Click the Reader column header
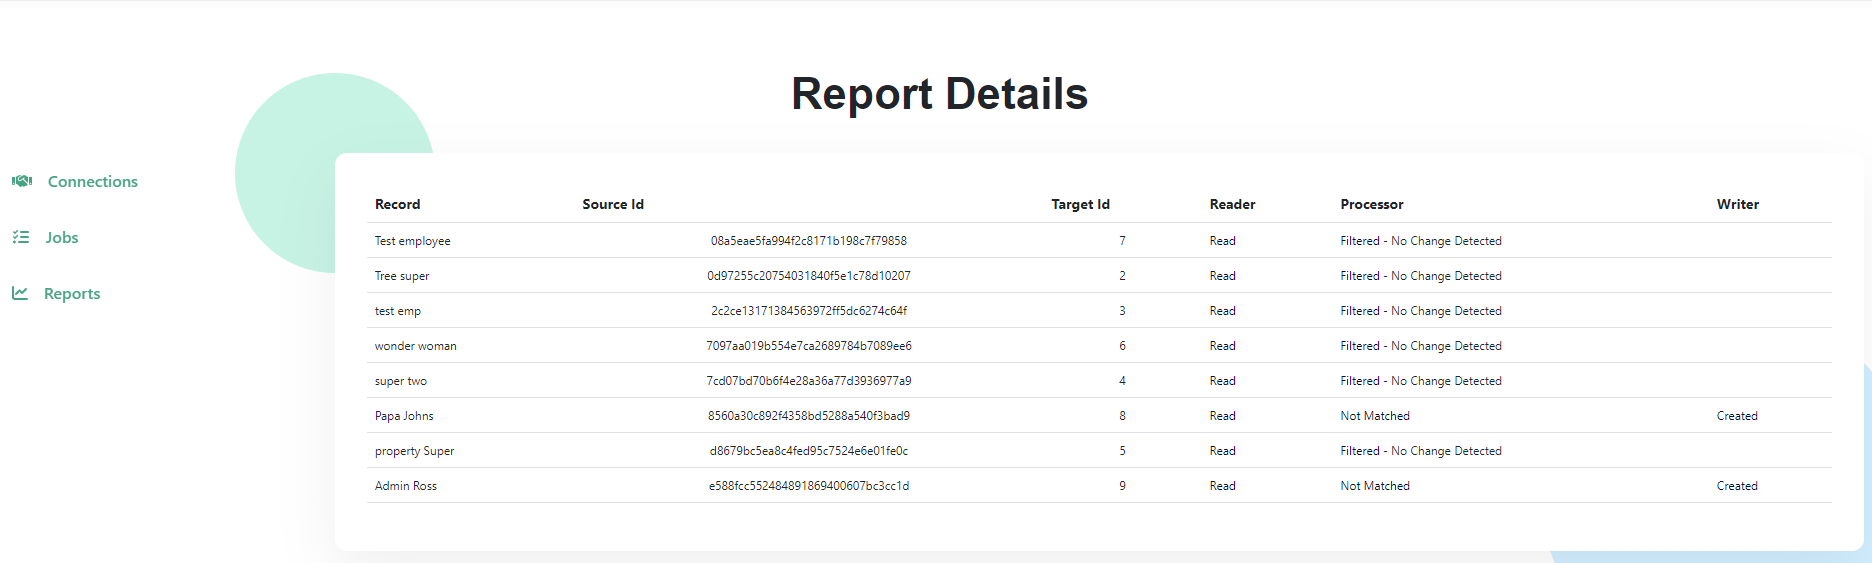Viewport: 1872px width, 563px height. 1232,204
